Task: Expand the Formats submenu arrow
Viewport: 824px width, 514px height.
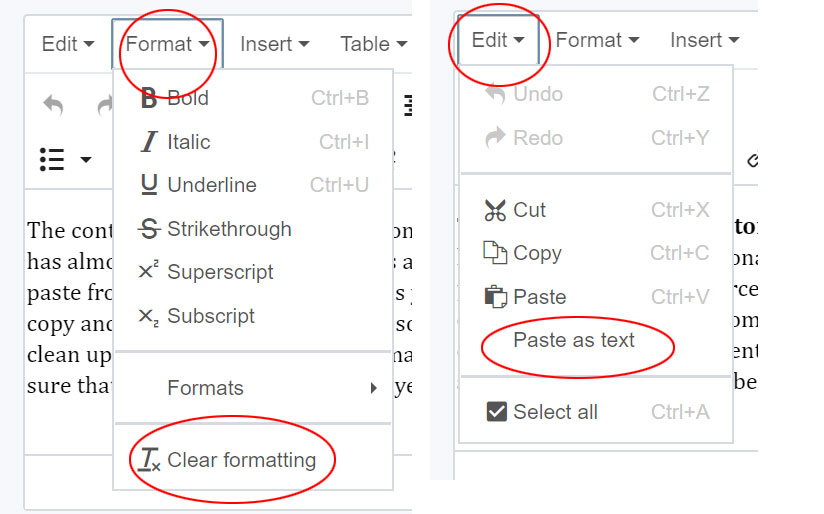Action: (x=374, y=388)
